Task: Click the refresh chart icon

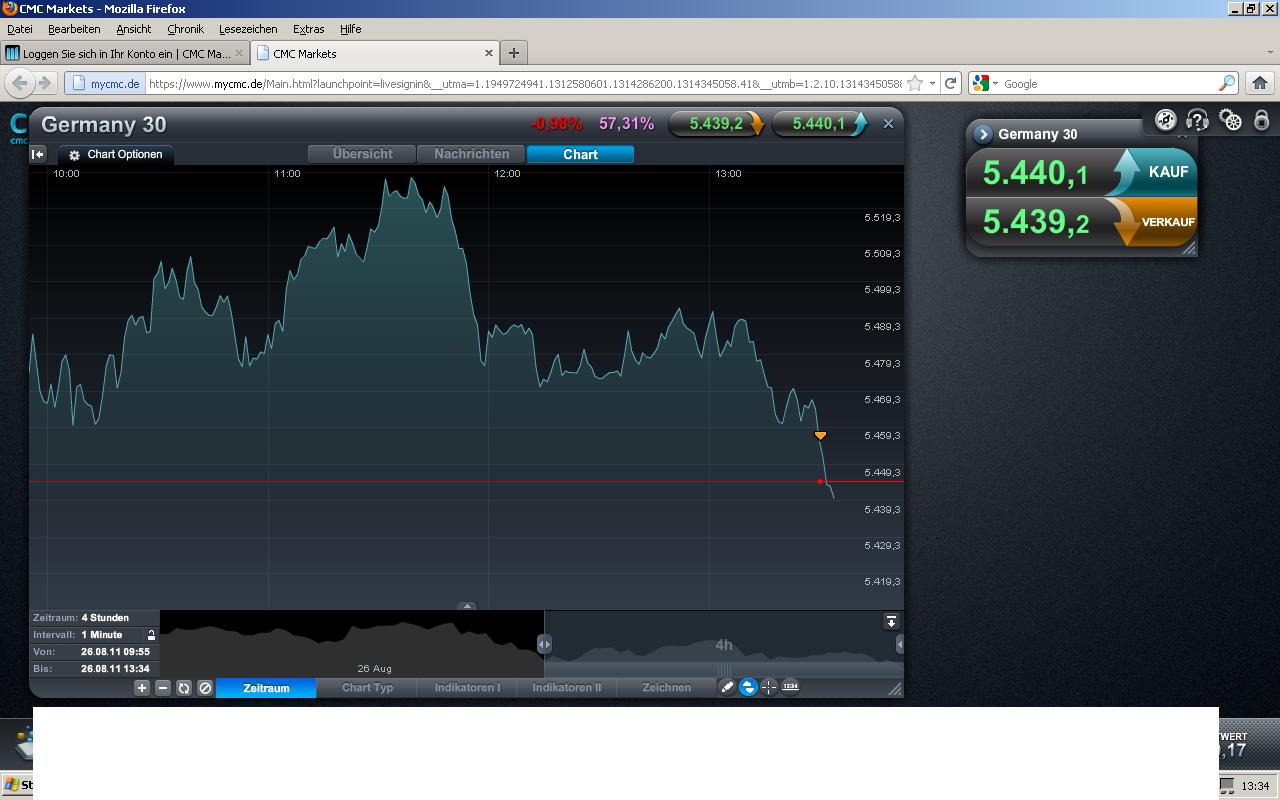Action: [x=184, y=688]
